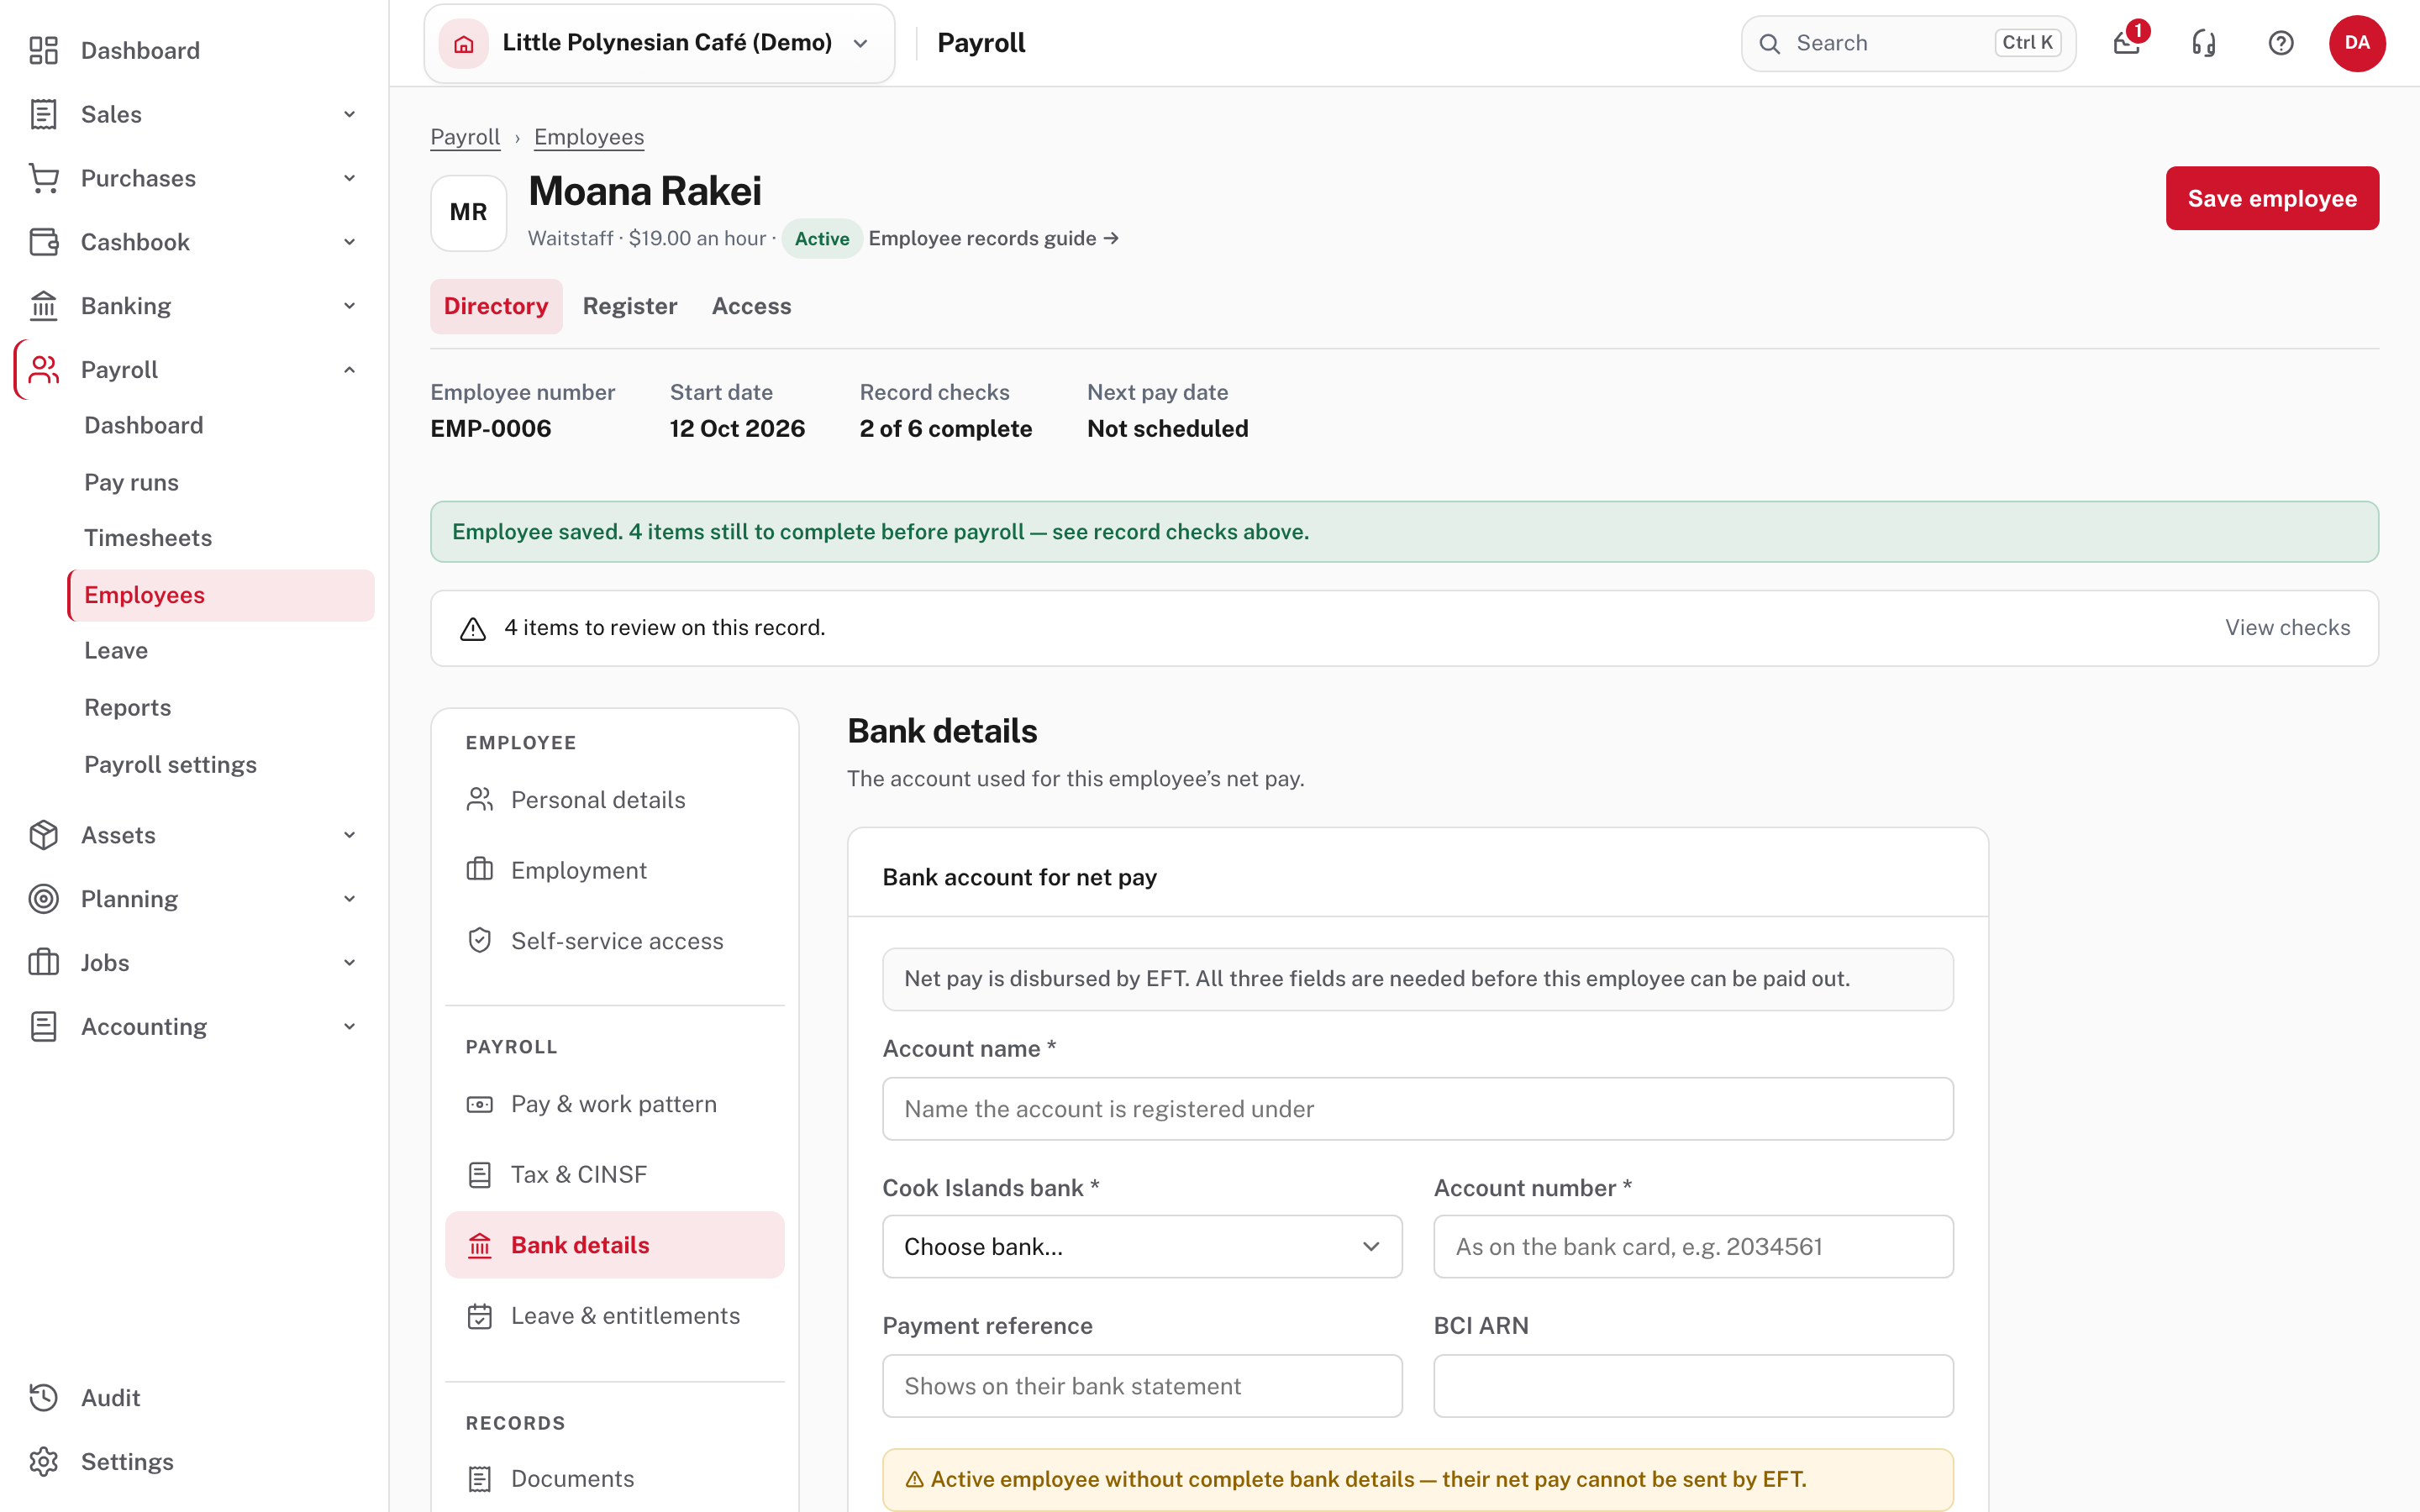Click the Settings gear icon

[43, 1462]
